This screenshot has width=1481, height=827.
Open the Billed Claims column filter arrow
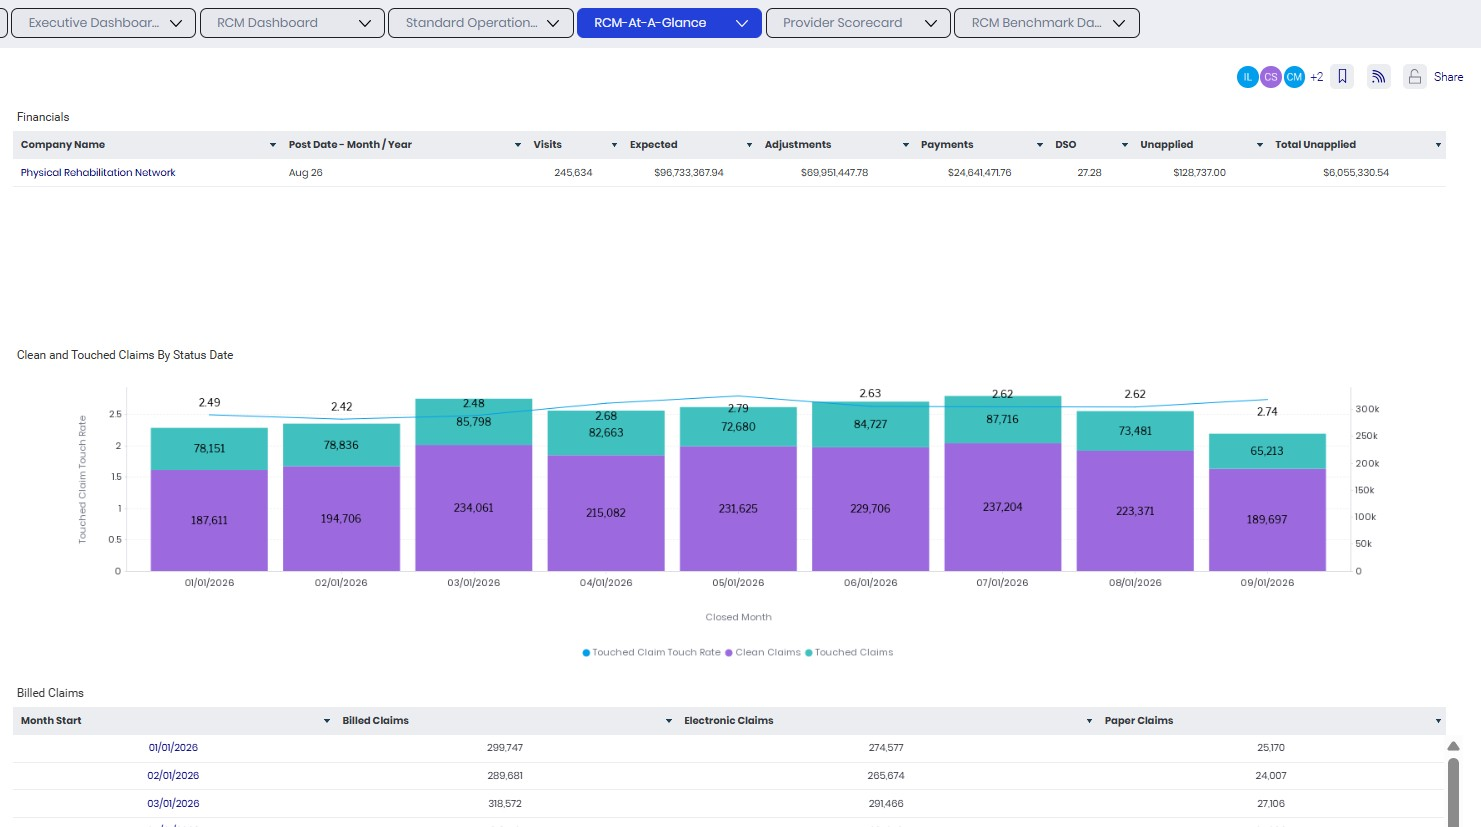tap(669, 721)
